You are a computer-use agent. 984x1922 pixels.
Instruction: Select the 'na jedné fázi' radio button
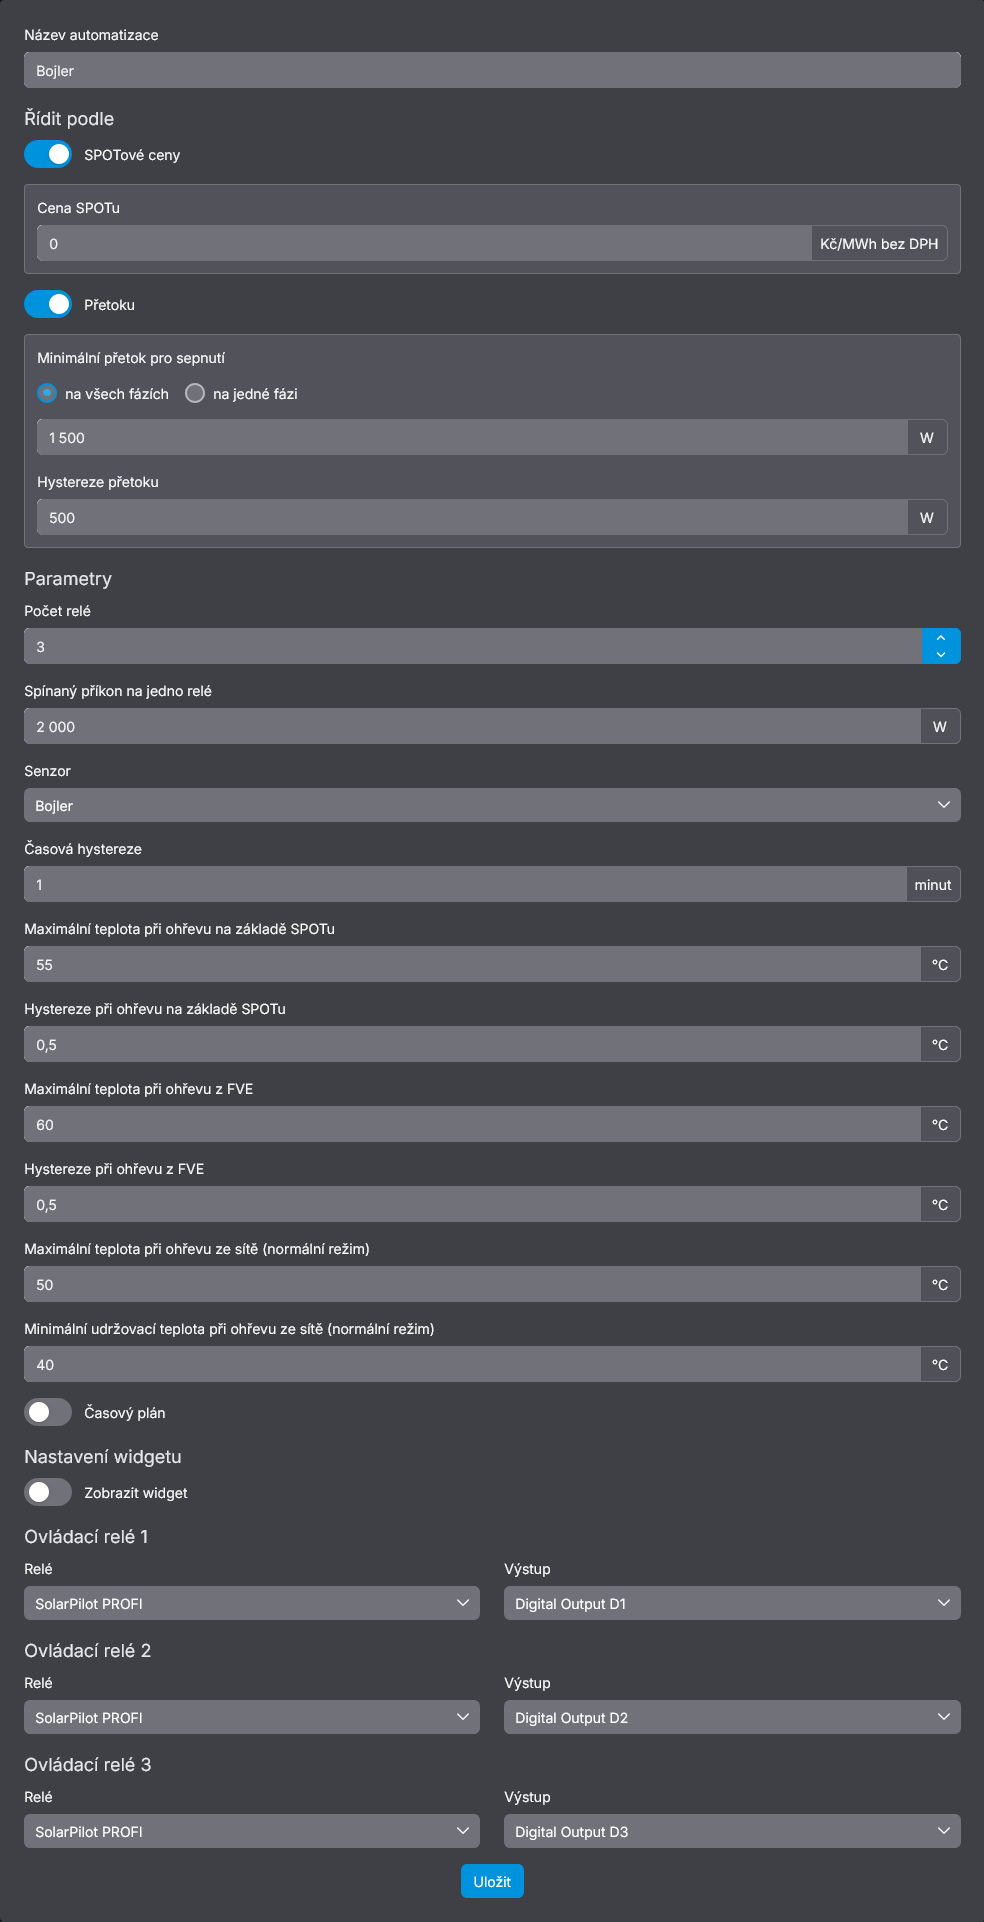pos(195,394)
